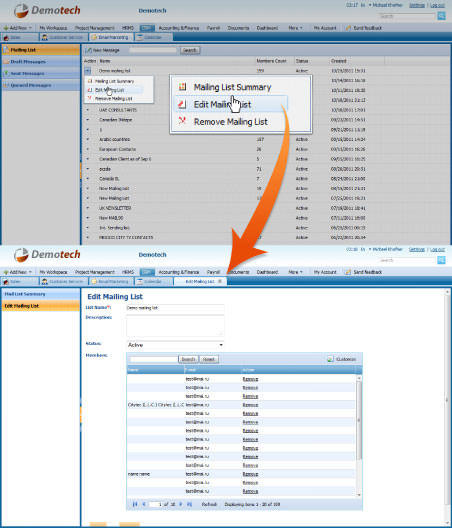The image size is (452, 528).
Task: Click into the List Name input field
Action: coord(175,308)
